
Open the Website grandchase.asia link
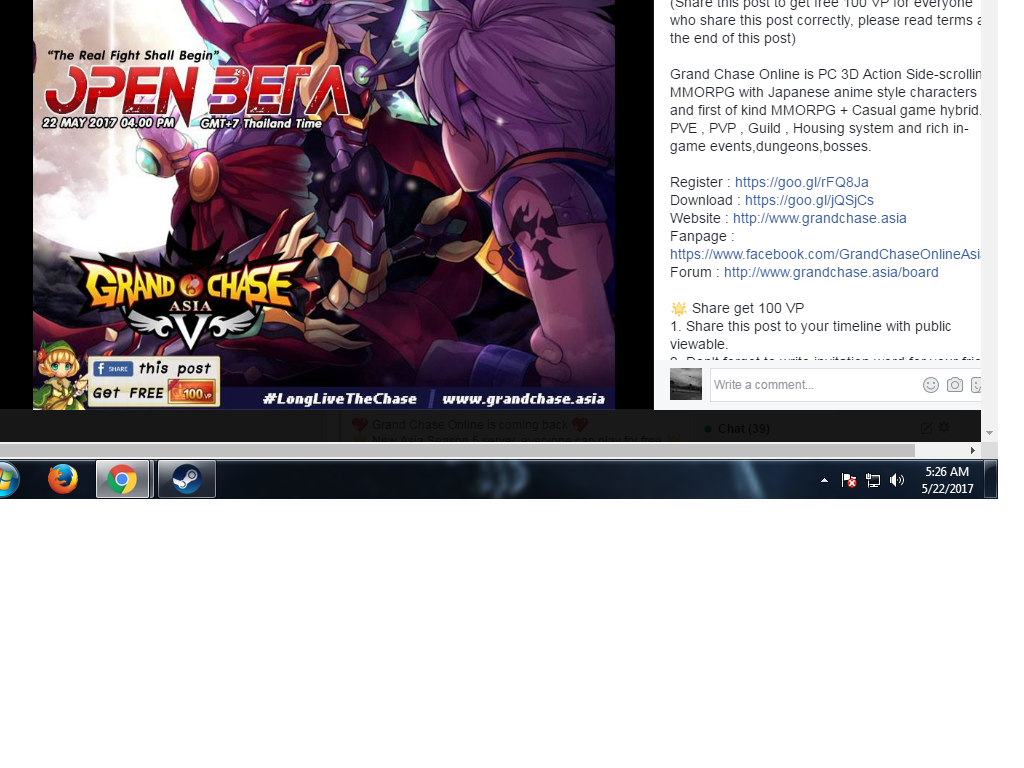tap(820, 218)
